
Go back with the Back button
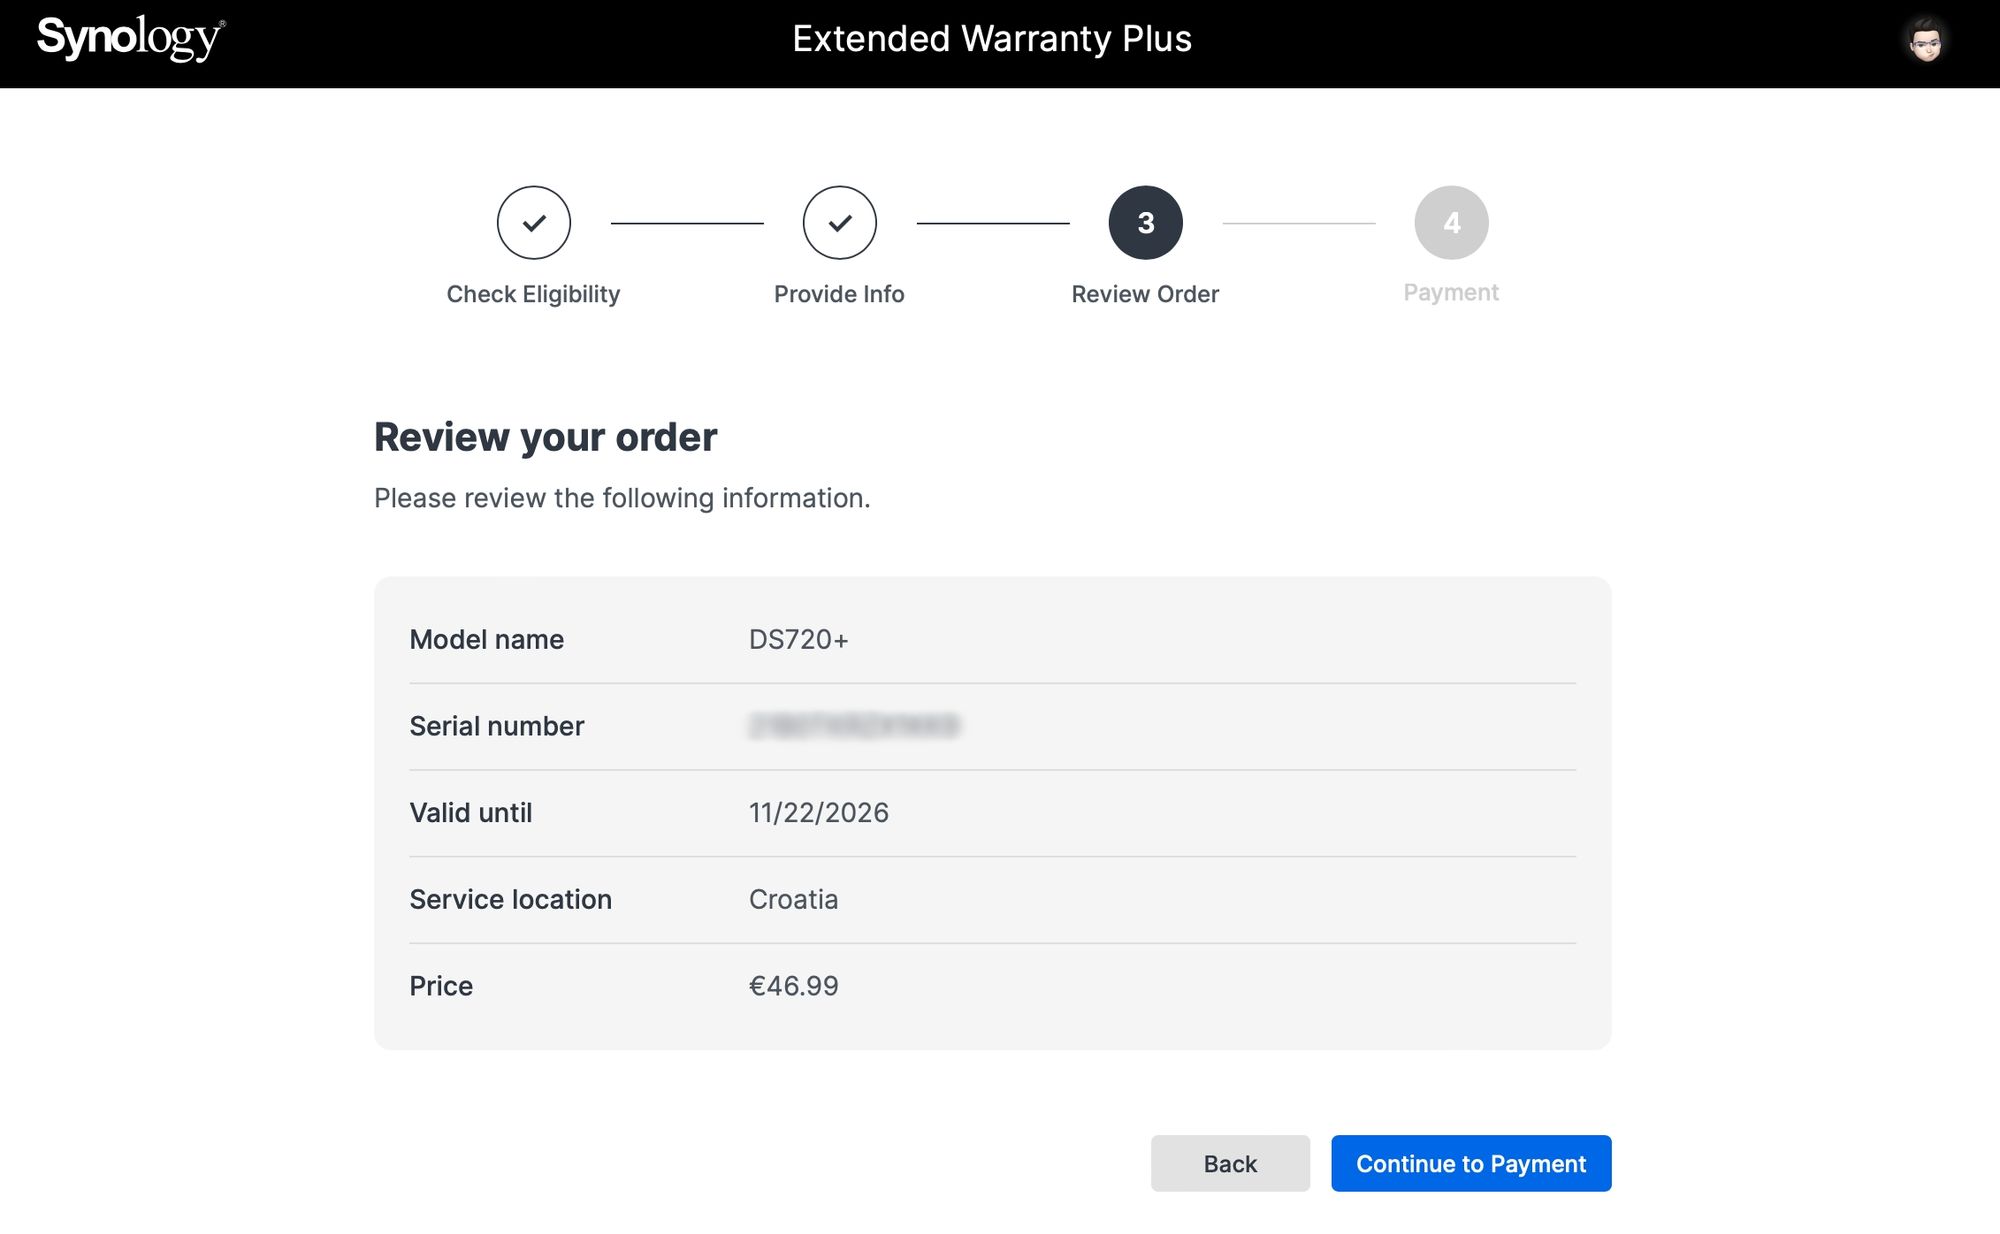coord(1230,1163)
